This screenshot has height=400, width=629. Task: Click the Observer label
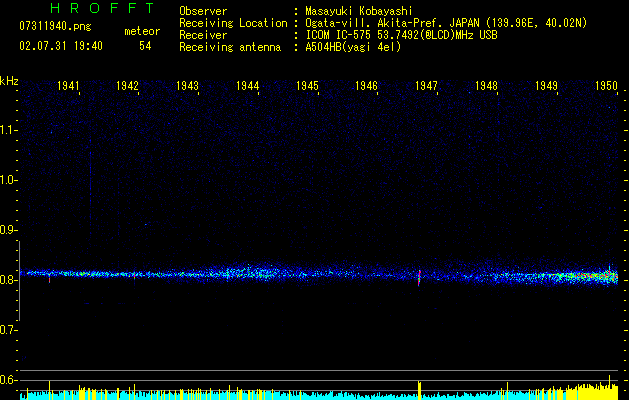[203, 11]
